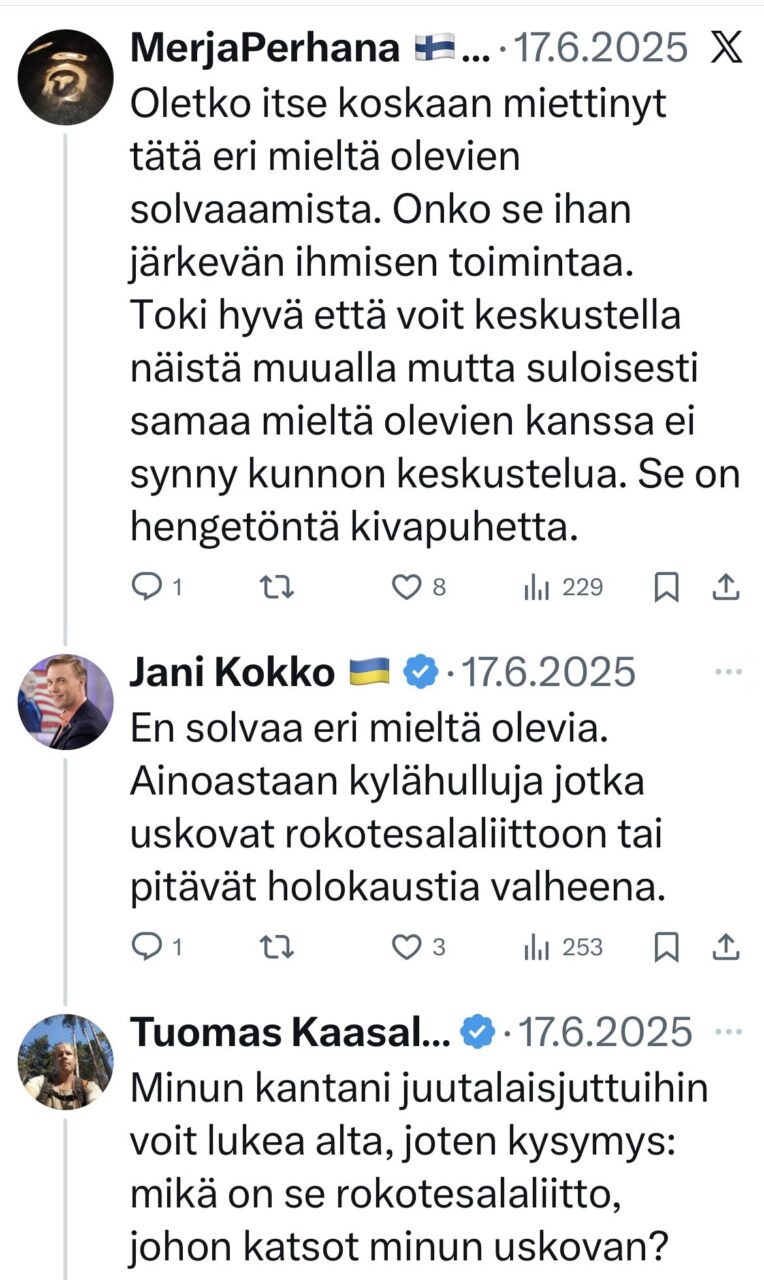Open MerjaPerhana's profile picture
This screenshot has width=764, height=1280.
pyautogui.click(x=65, y=76)
